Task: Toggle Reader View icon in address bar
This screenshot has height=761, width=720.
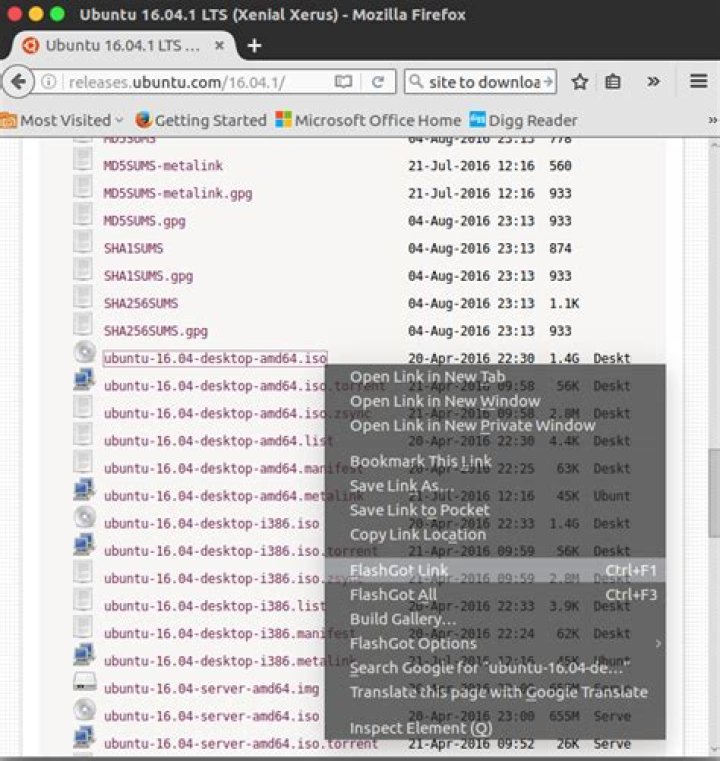Action: tap(343, 82)
